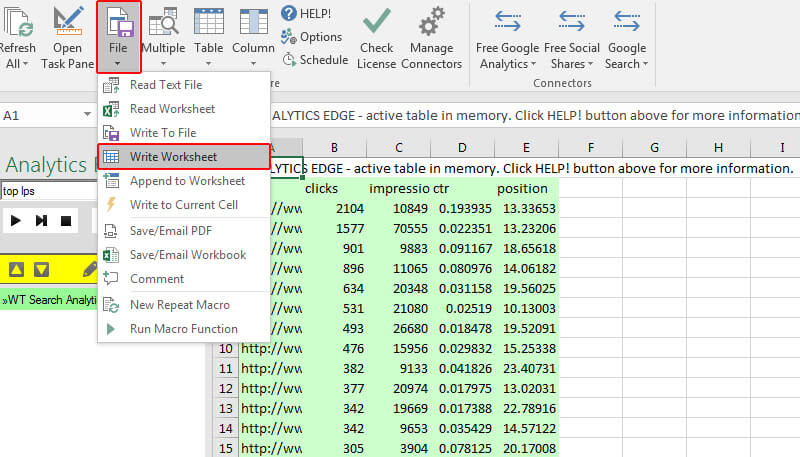Click cell with value 0.091167

coord(463,248)
